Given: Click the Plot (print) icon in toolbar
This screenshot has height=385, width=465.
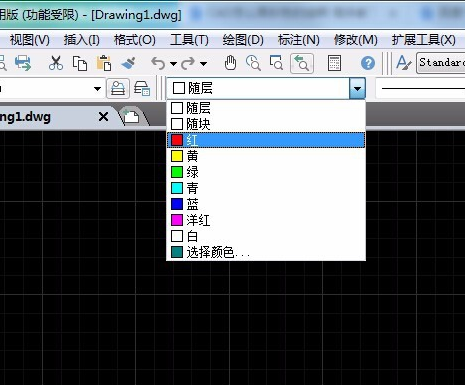Looking at the screenshot, I should [23, 63].
